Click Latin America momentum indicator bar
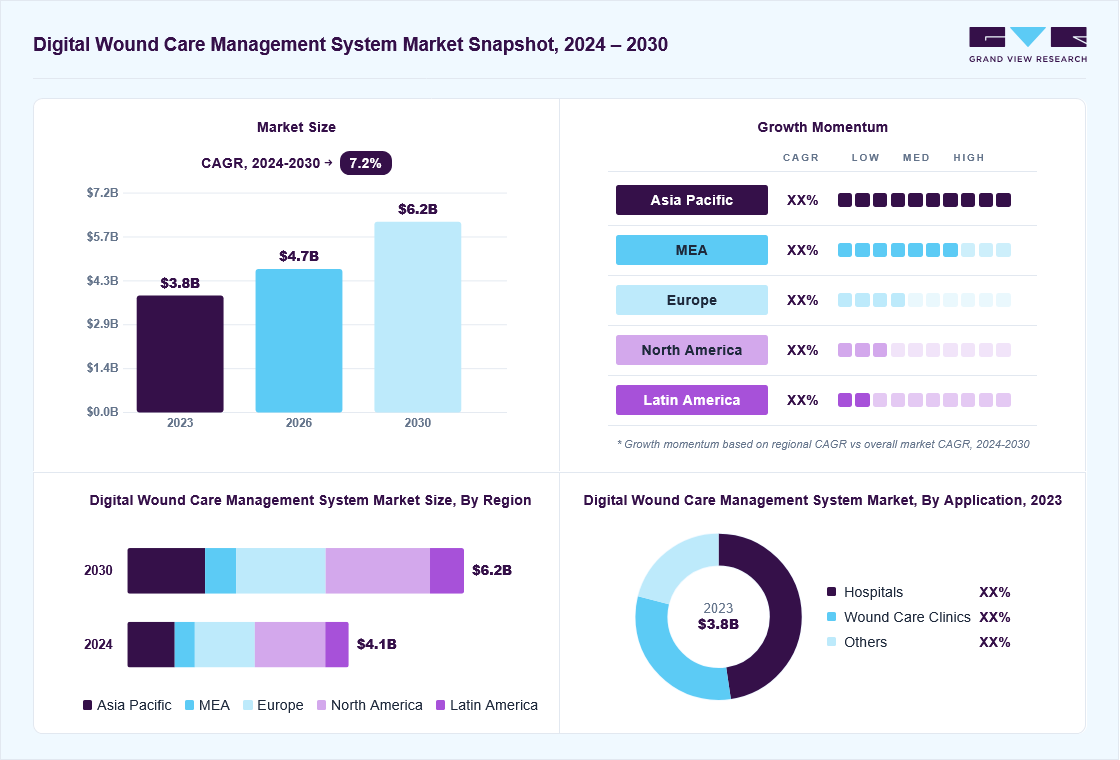Screen dimensions: 1120x760 pyautogui.click(x=924, y=400)
